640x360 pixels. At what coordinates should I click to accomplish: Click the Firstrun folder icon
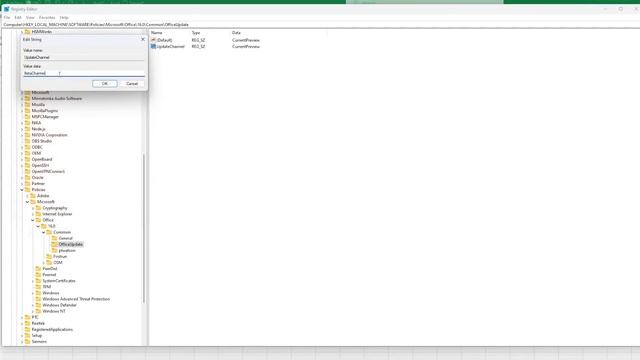[49, 256]
